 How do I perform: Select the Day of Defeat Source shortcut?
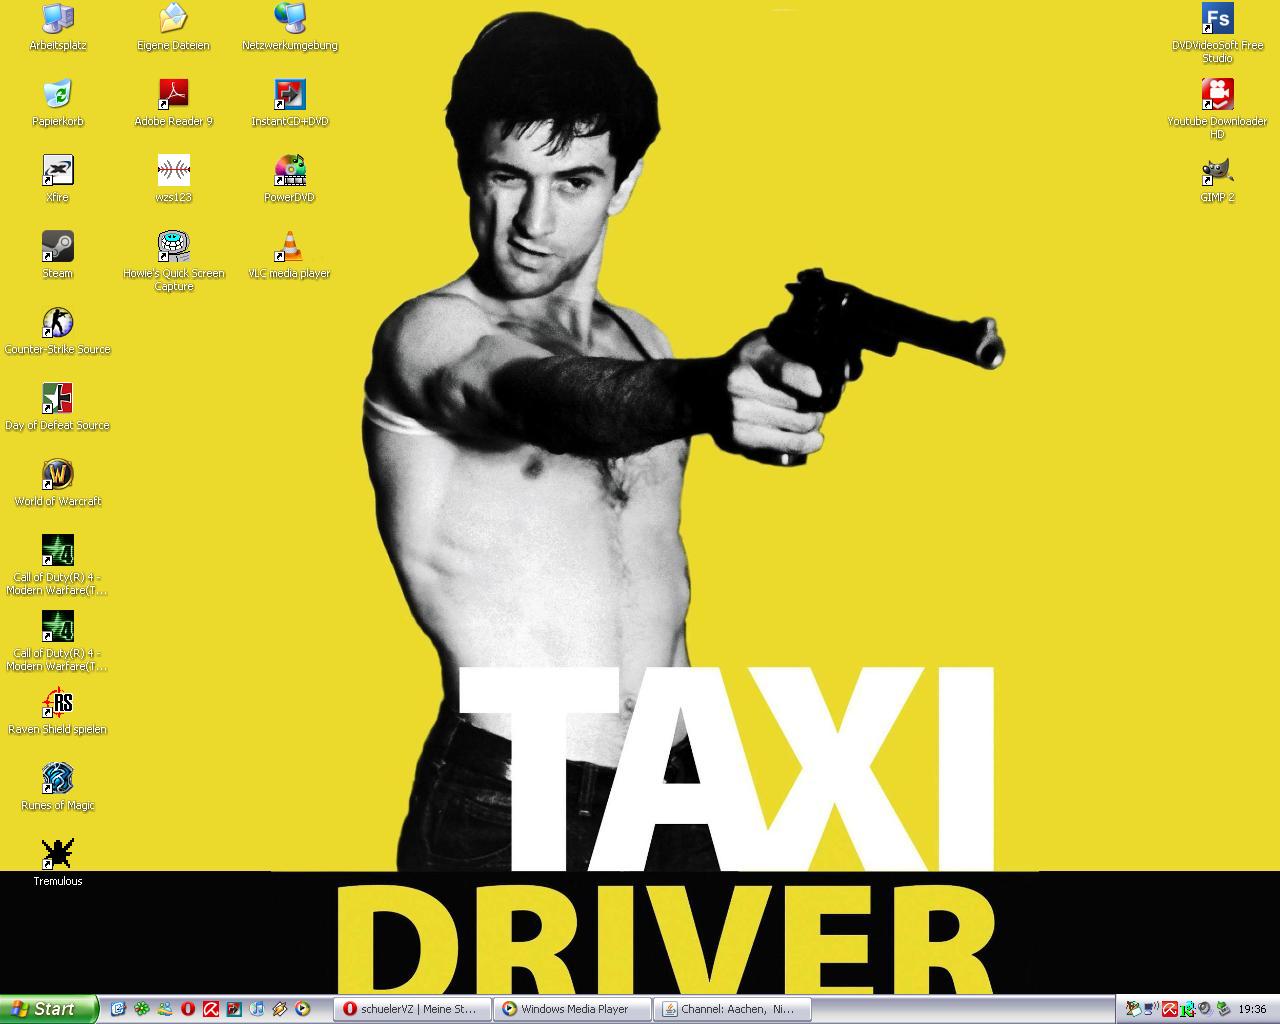click(57, 407)
